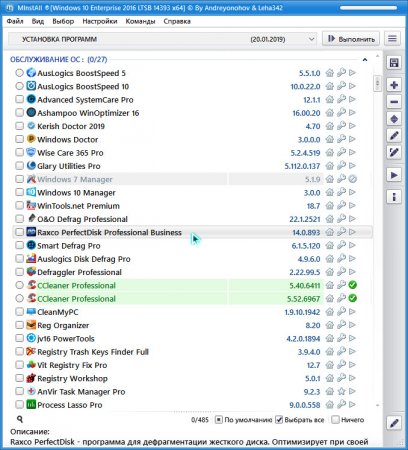Open the Команды menu
The height and width of the screenshot is (450, 408).
[140, 21]
